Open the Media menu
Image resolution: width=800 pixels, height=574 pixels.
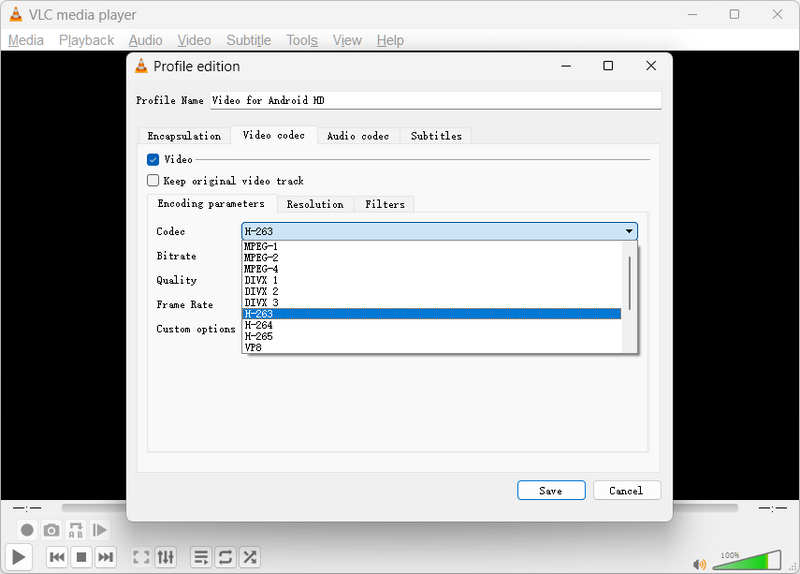point(26,40)
